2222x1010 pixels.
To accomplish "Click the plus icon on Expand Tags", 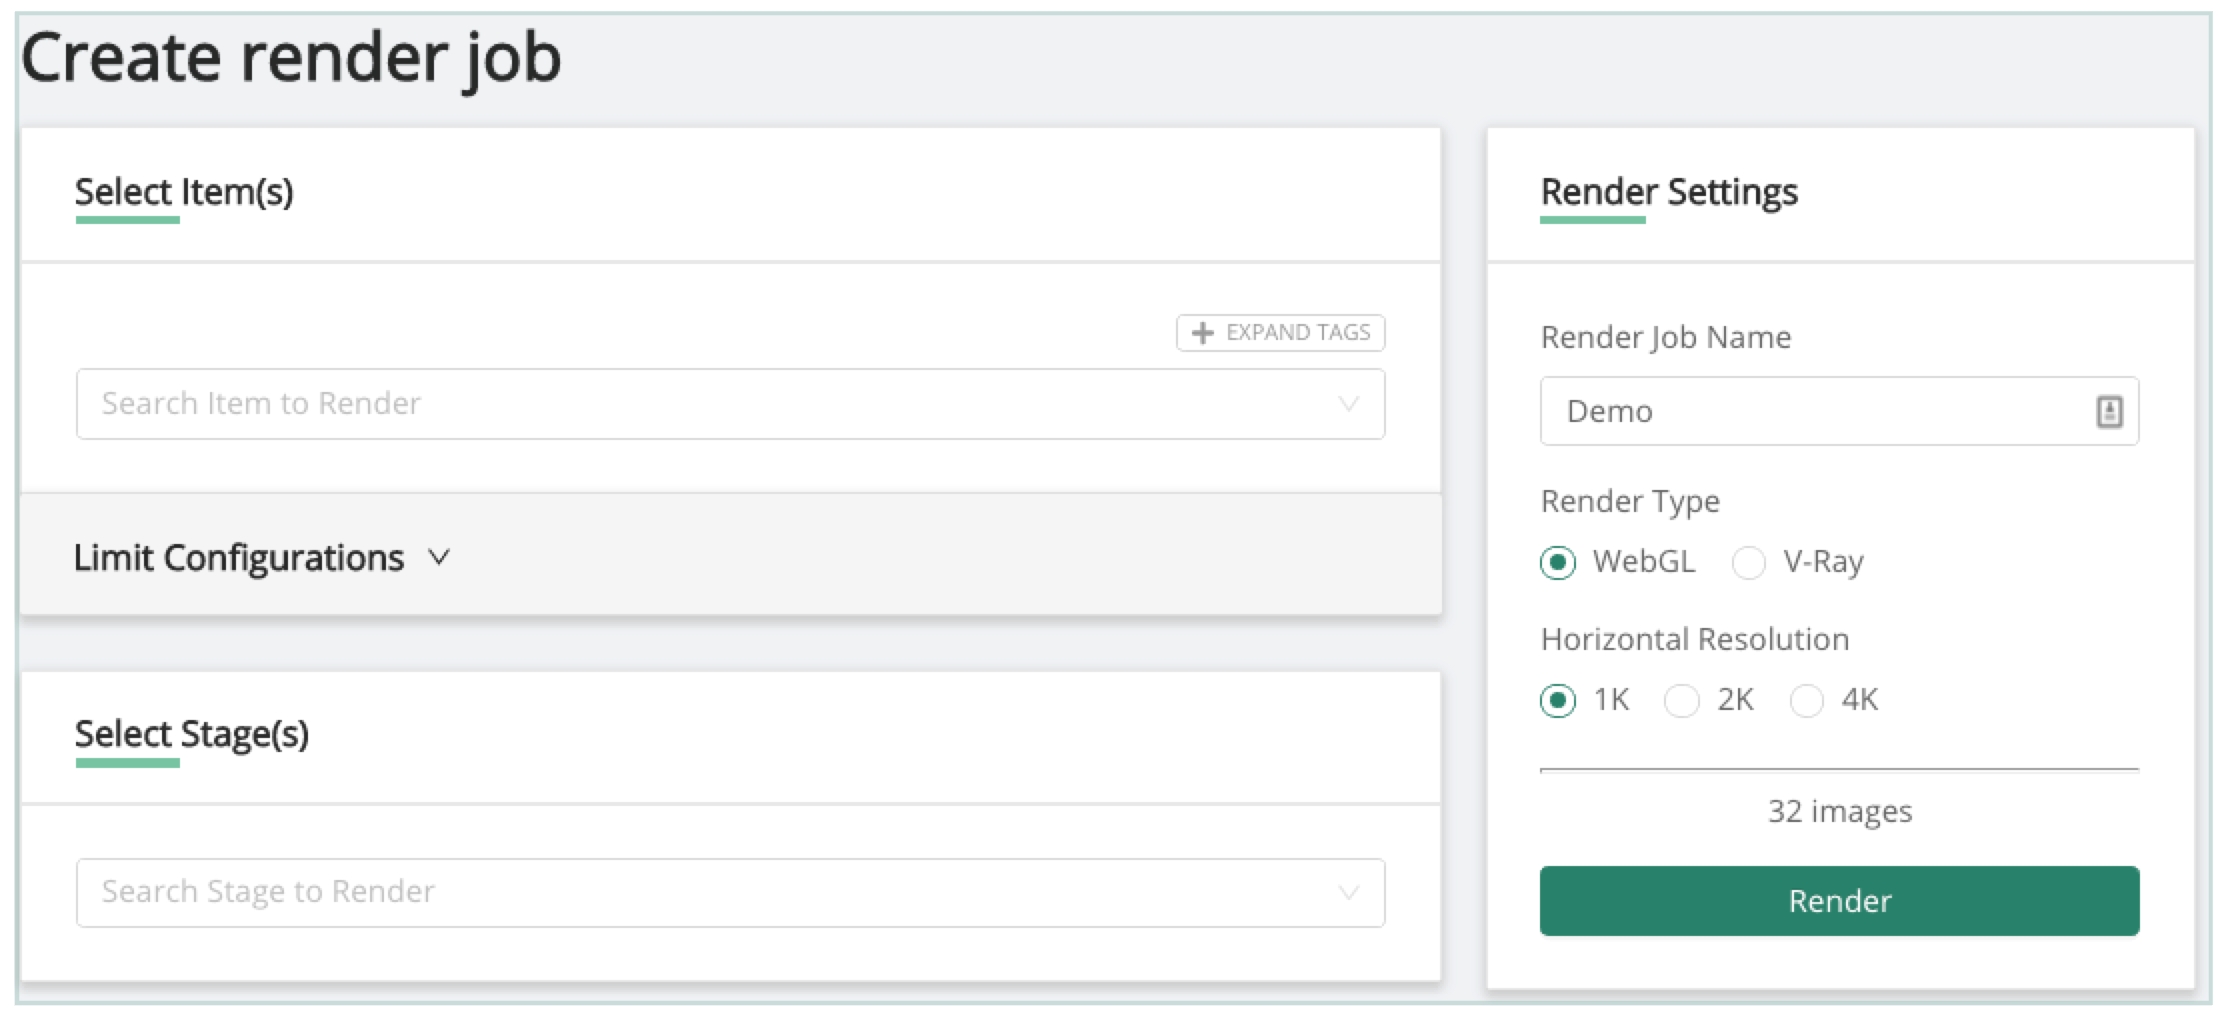I will (1202, 333).
